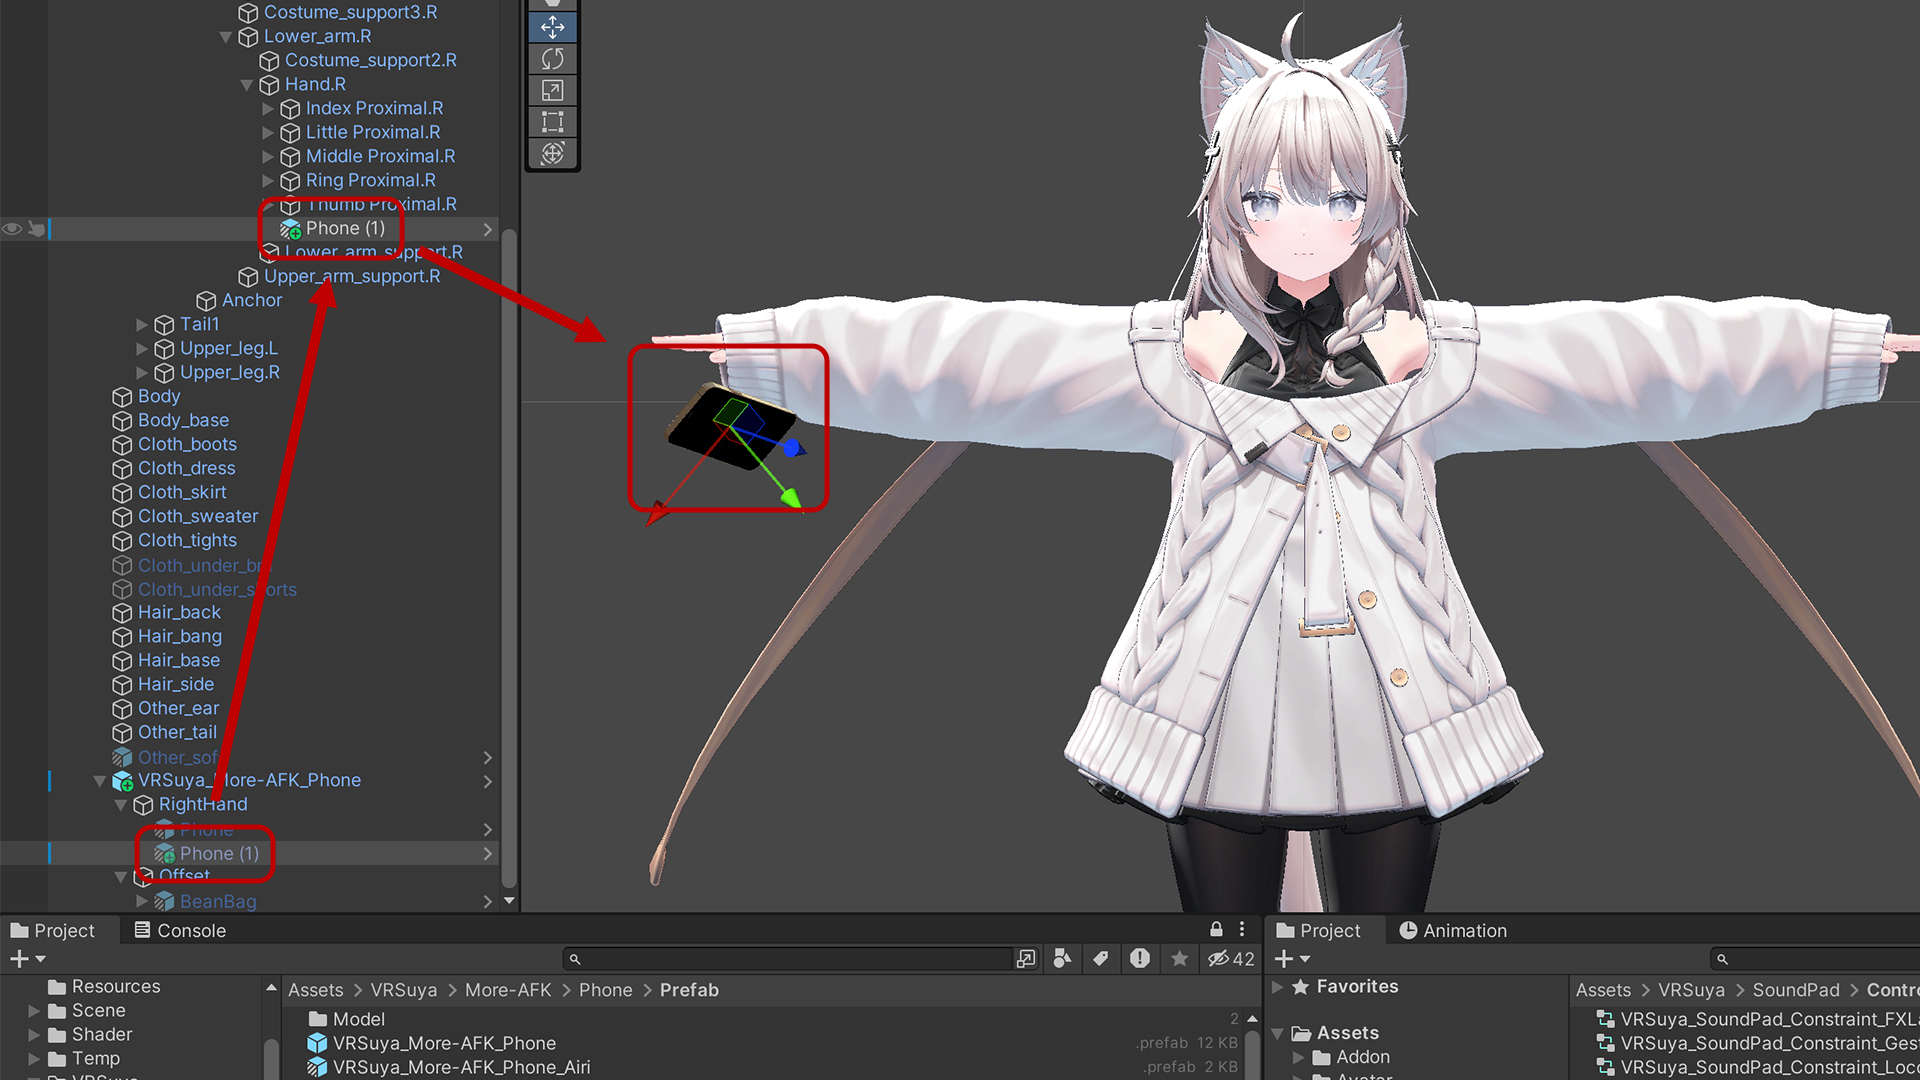Click the SoundPad breadcrumb in right Project panel
The height and width of the screenshot is (1080, 1920).
(1796, 990)
